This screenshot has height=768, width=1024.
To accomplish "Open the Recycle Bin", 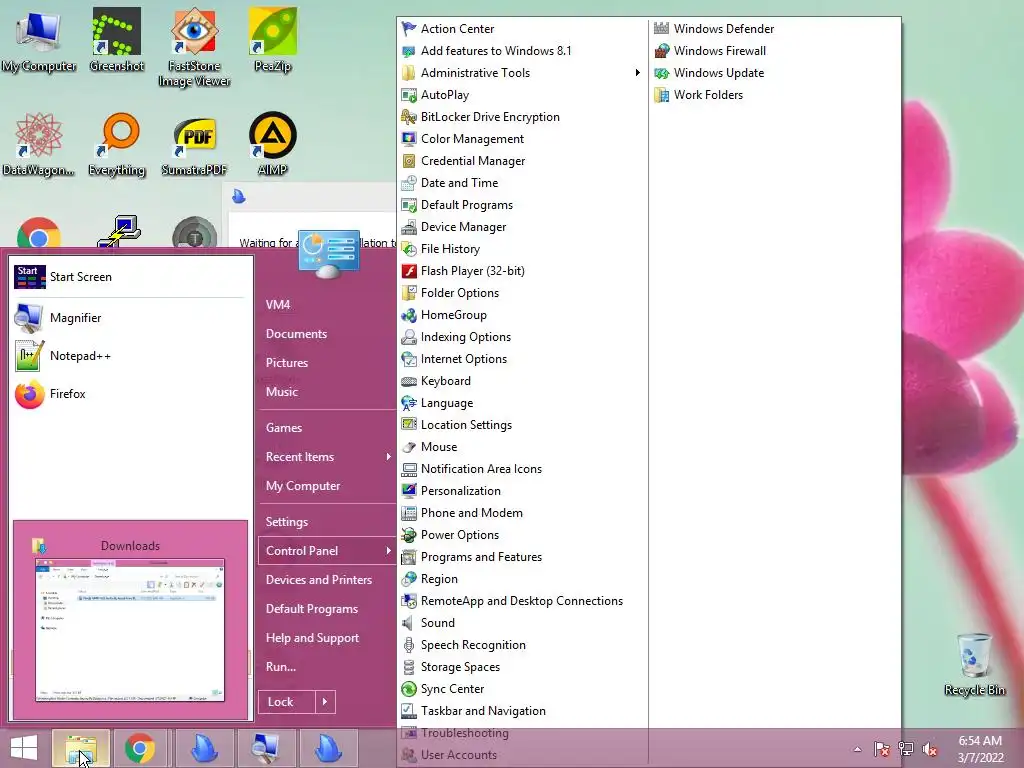I will pyautogui.click(x=974, y=664).
